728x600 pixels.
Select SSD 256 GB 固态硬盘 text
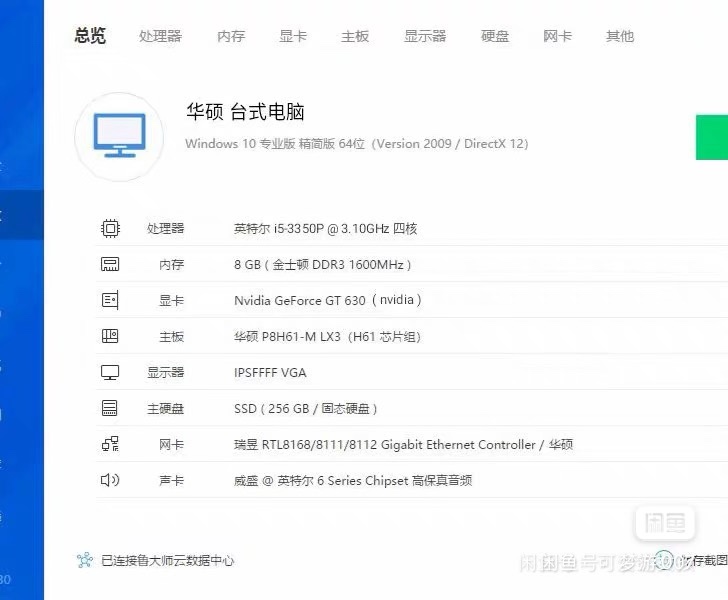(306, 409)
